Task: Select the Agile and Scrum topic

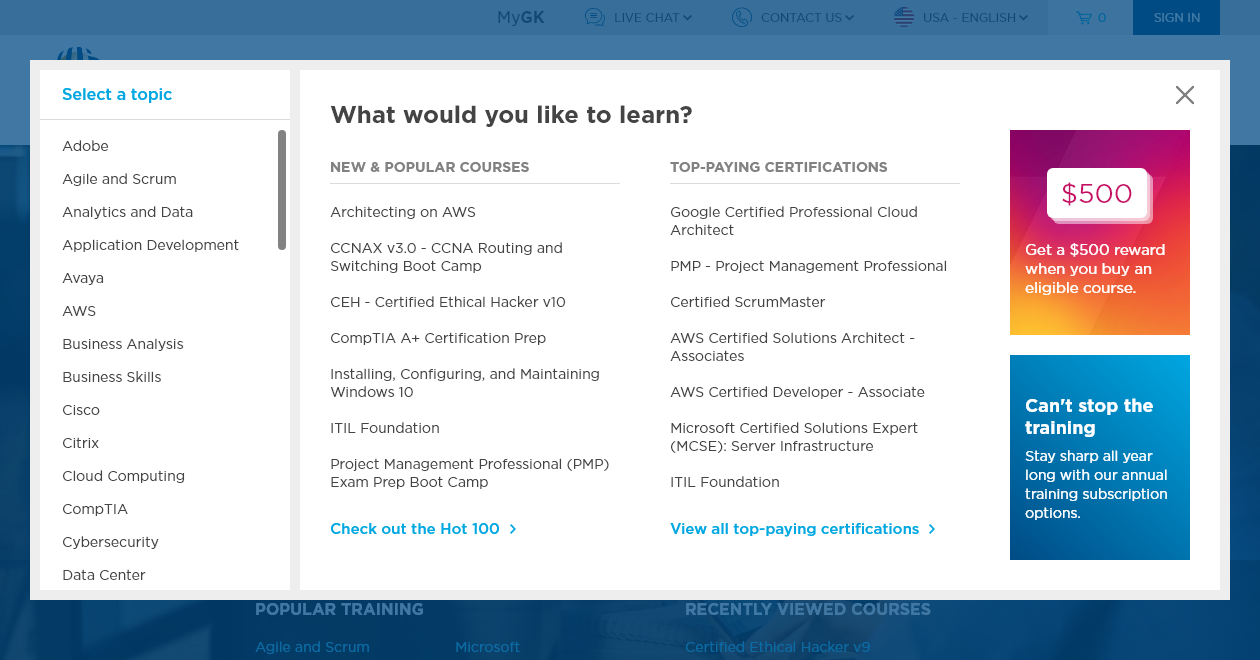Action: (119, 179)
